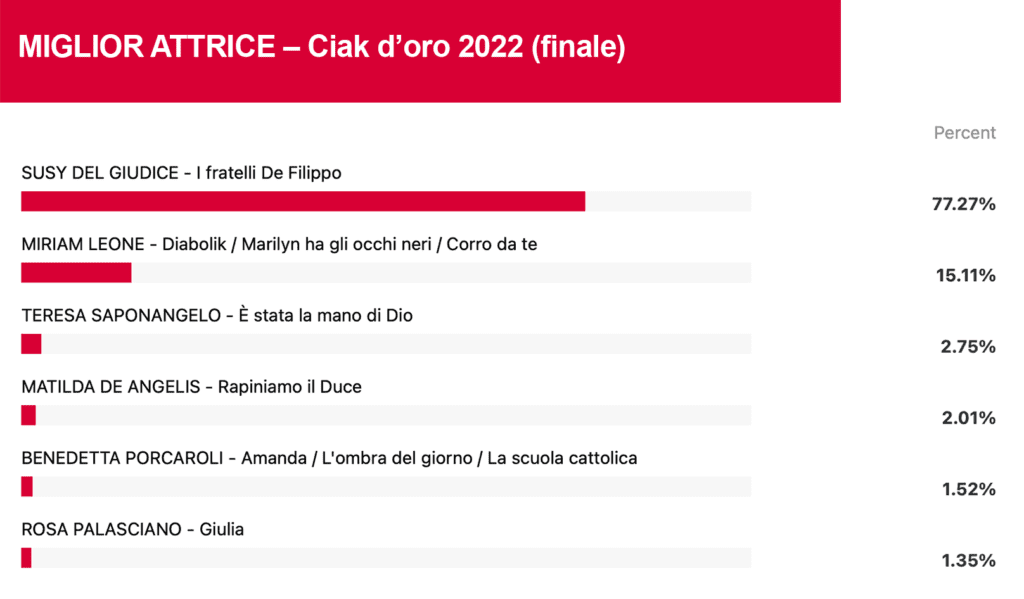
Task: Click the red Miriam Leone result bar
Action: tap(76, 272)
